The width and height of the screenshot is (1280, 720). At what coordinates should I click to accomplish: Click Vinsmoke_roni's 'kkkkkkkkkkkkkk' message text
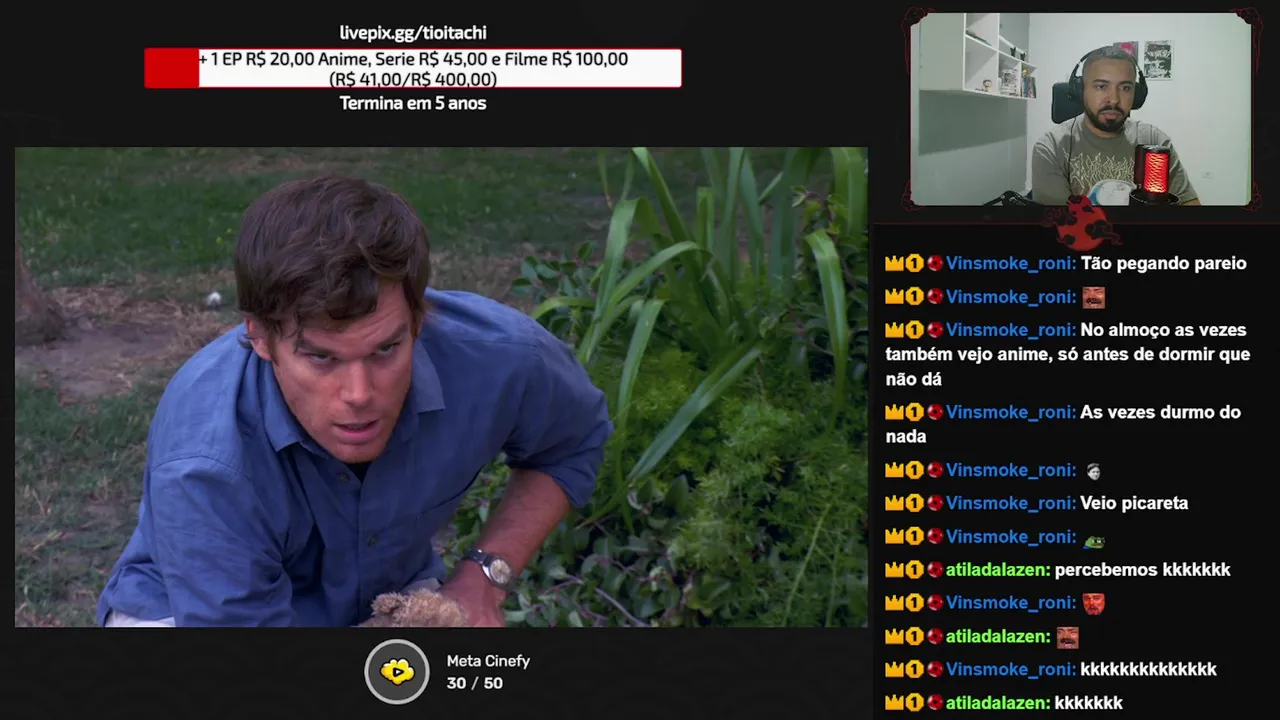coord(1149,670)
